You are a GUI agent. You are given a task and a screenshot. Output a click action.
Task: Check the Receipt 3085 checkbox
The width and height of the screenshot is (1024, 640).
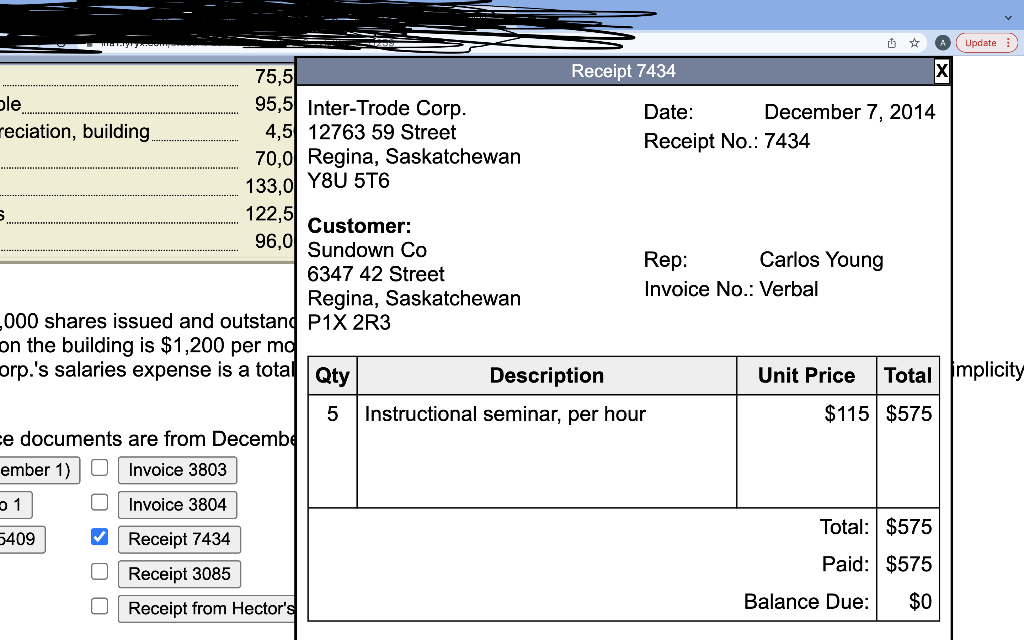tap(99, 571)
